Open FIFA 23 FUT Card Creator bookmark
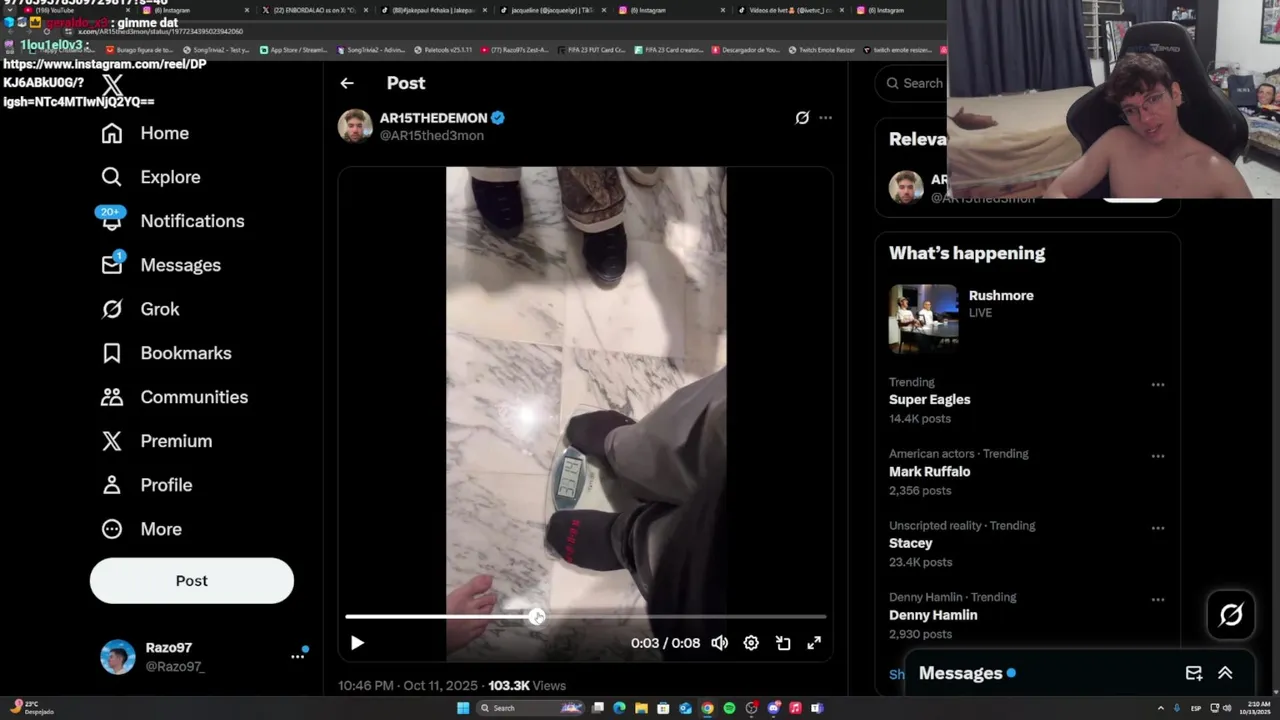This screenshot has height=720, width=1280. [x=591, y=50]
